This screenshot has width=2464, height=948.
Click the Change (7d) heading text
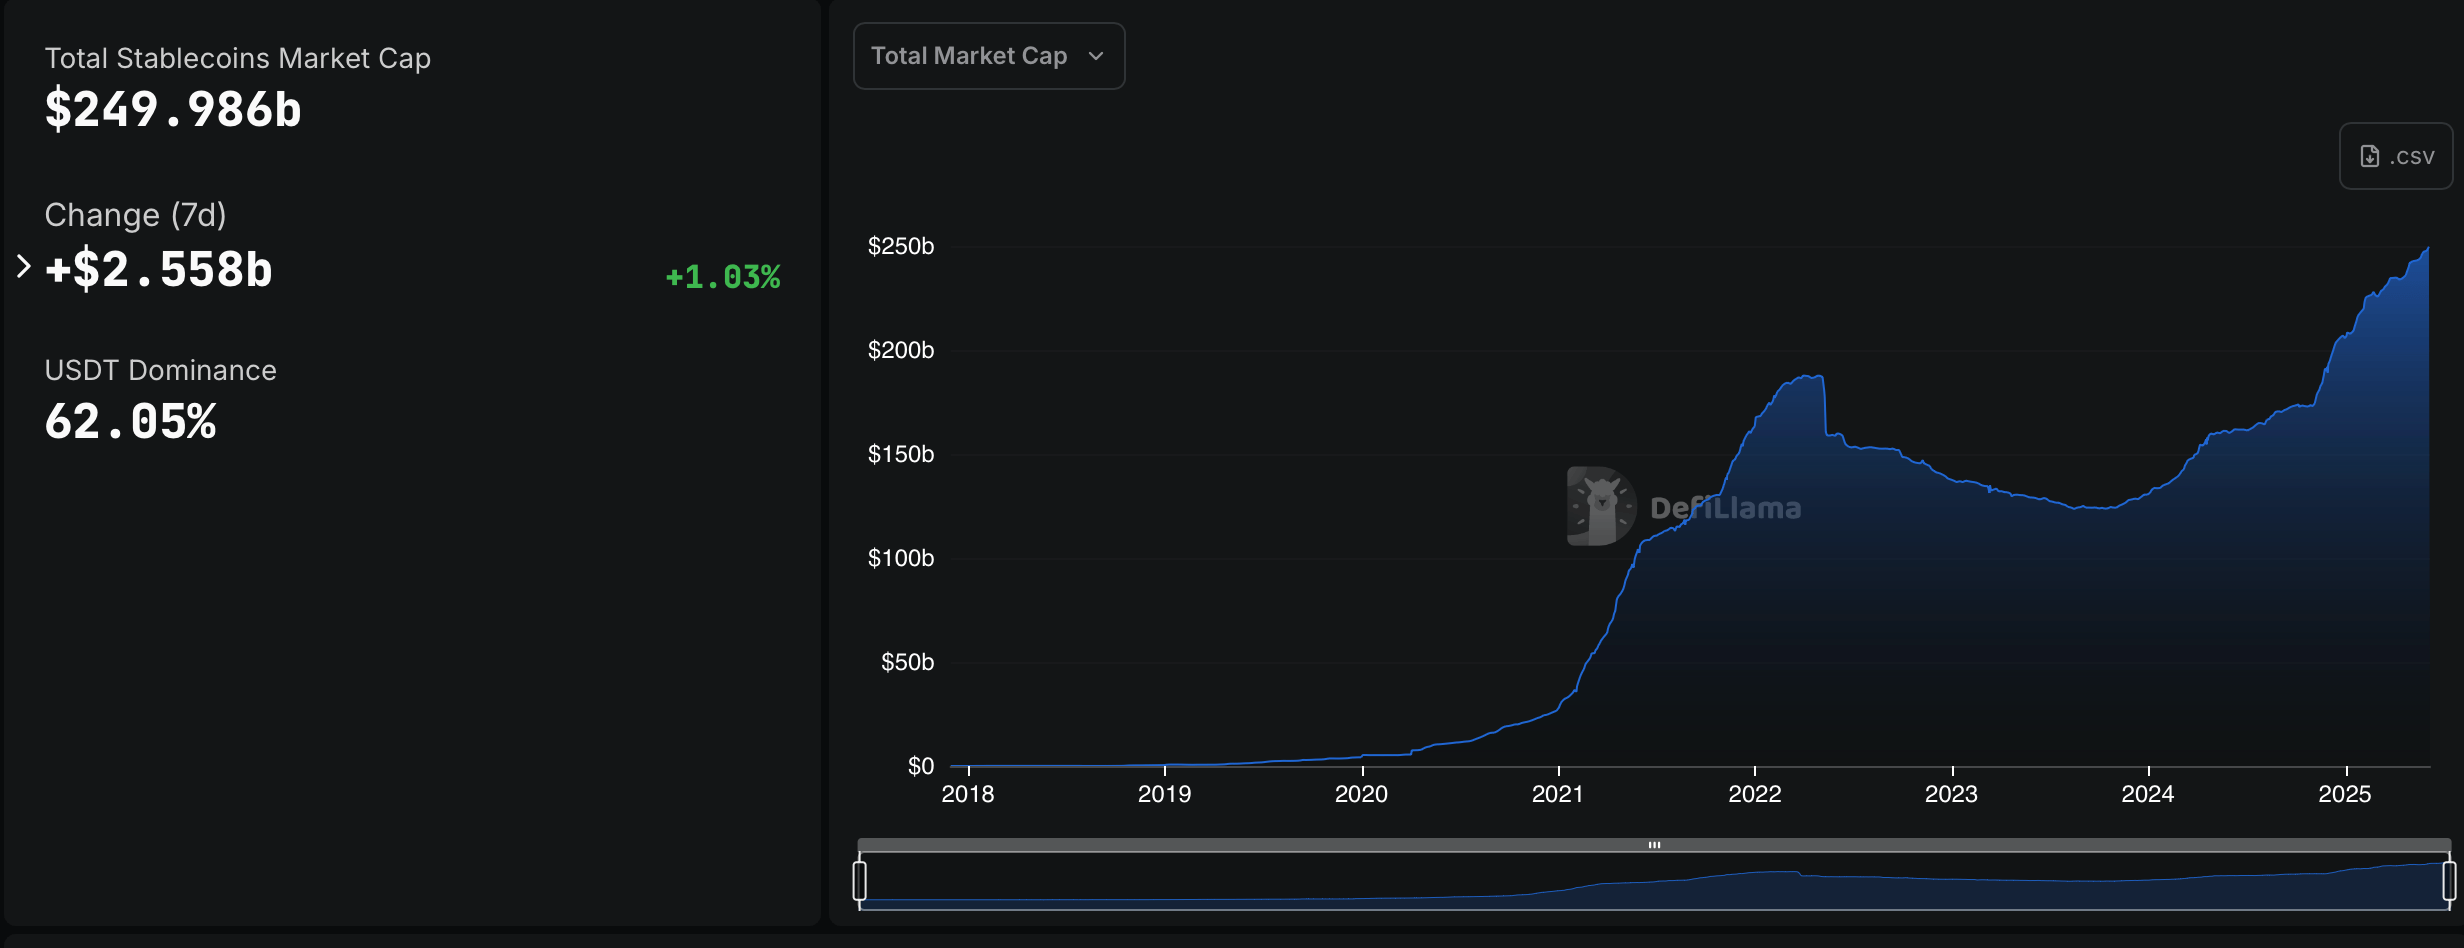coord(135,214)
